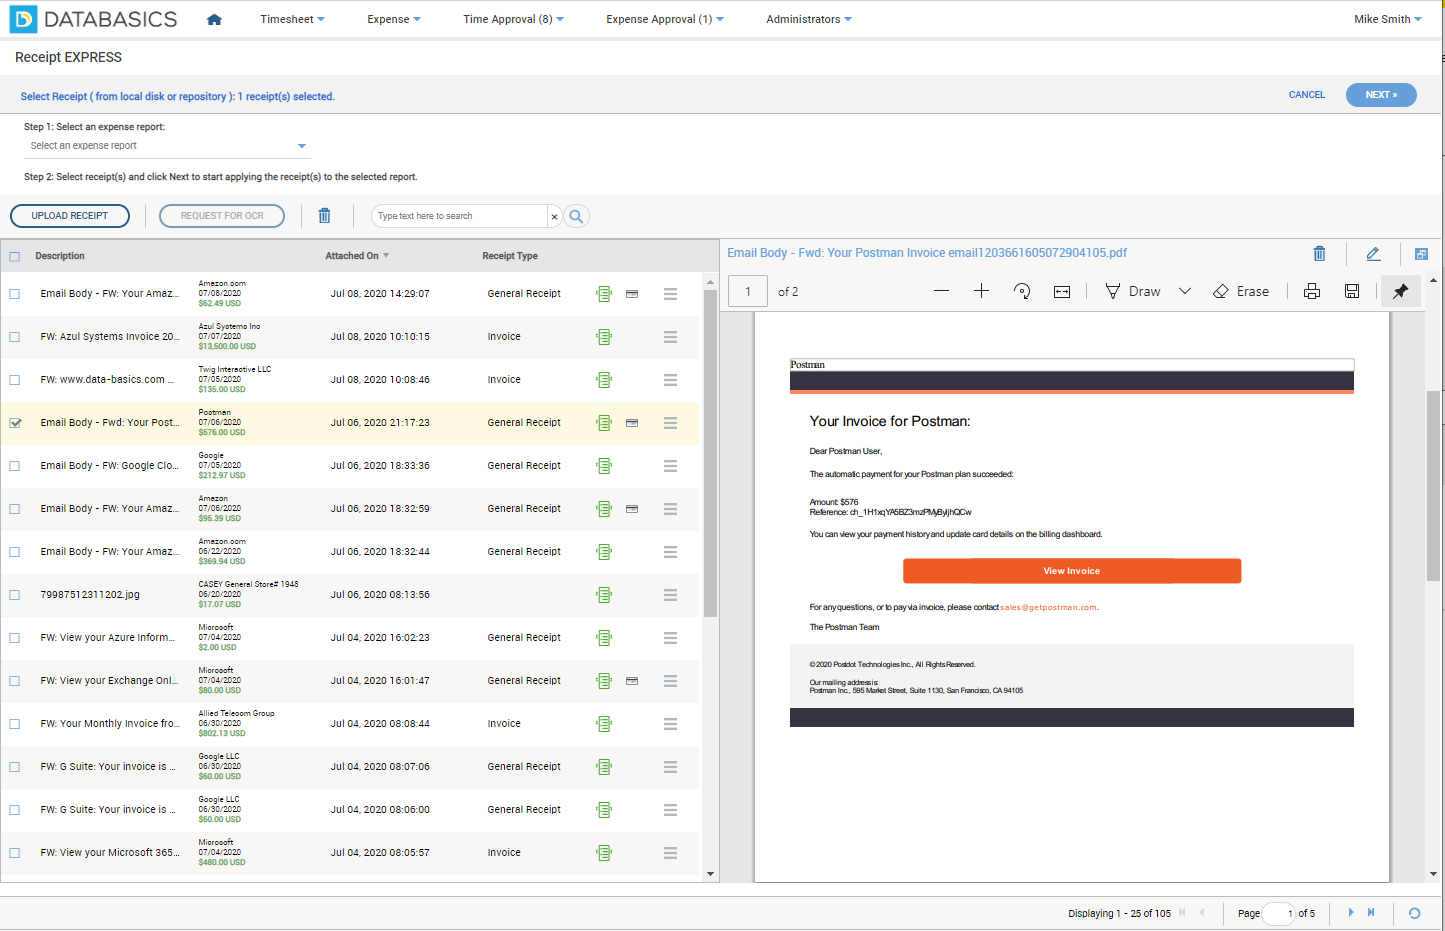Go to next page of receipts
Viewport: 1445px width, 931px height.
[1350, 912]
